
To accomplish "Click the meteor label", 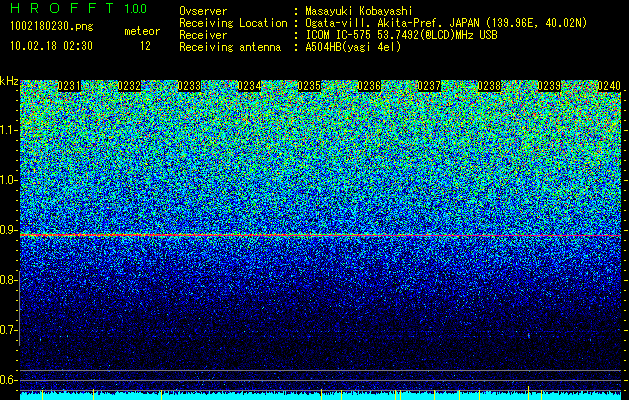I will coord(142,31).
